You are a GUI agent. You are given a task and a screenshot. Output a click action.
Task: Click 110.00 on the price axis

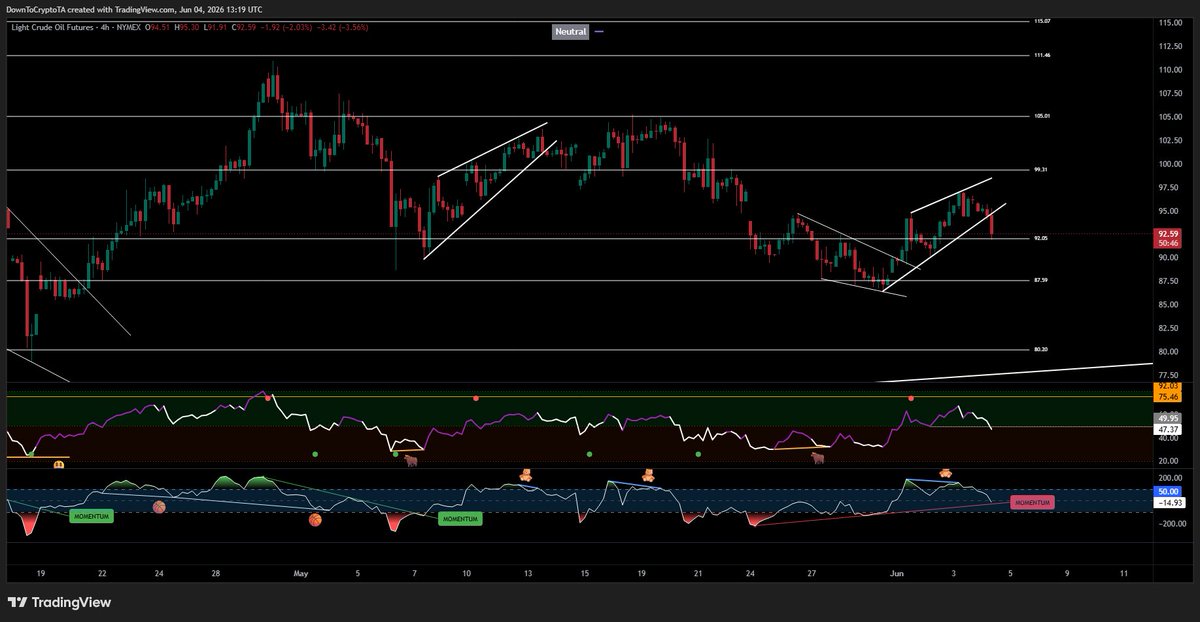pos(1172,70)
